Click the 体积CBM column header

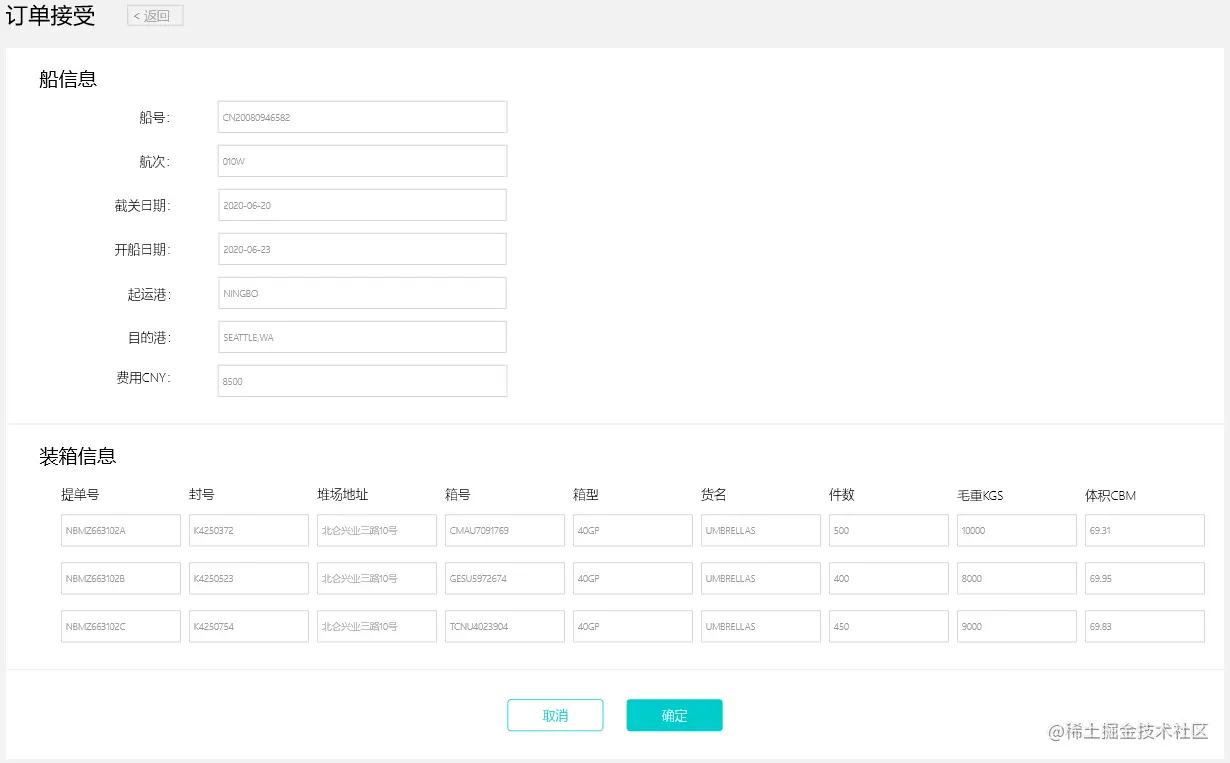[x=1111, y=495]
